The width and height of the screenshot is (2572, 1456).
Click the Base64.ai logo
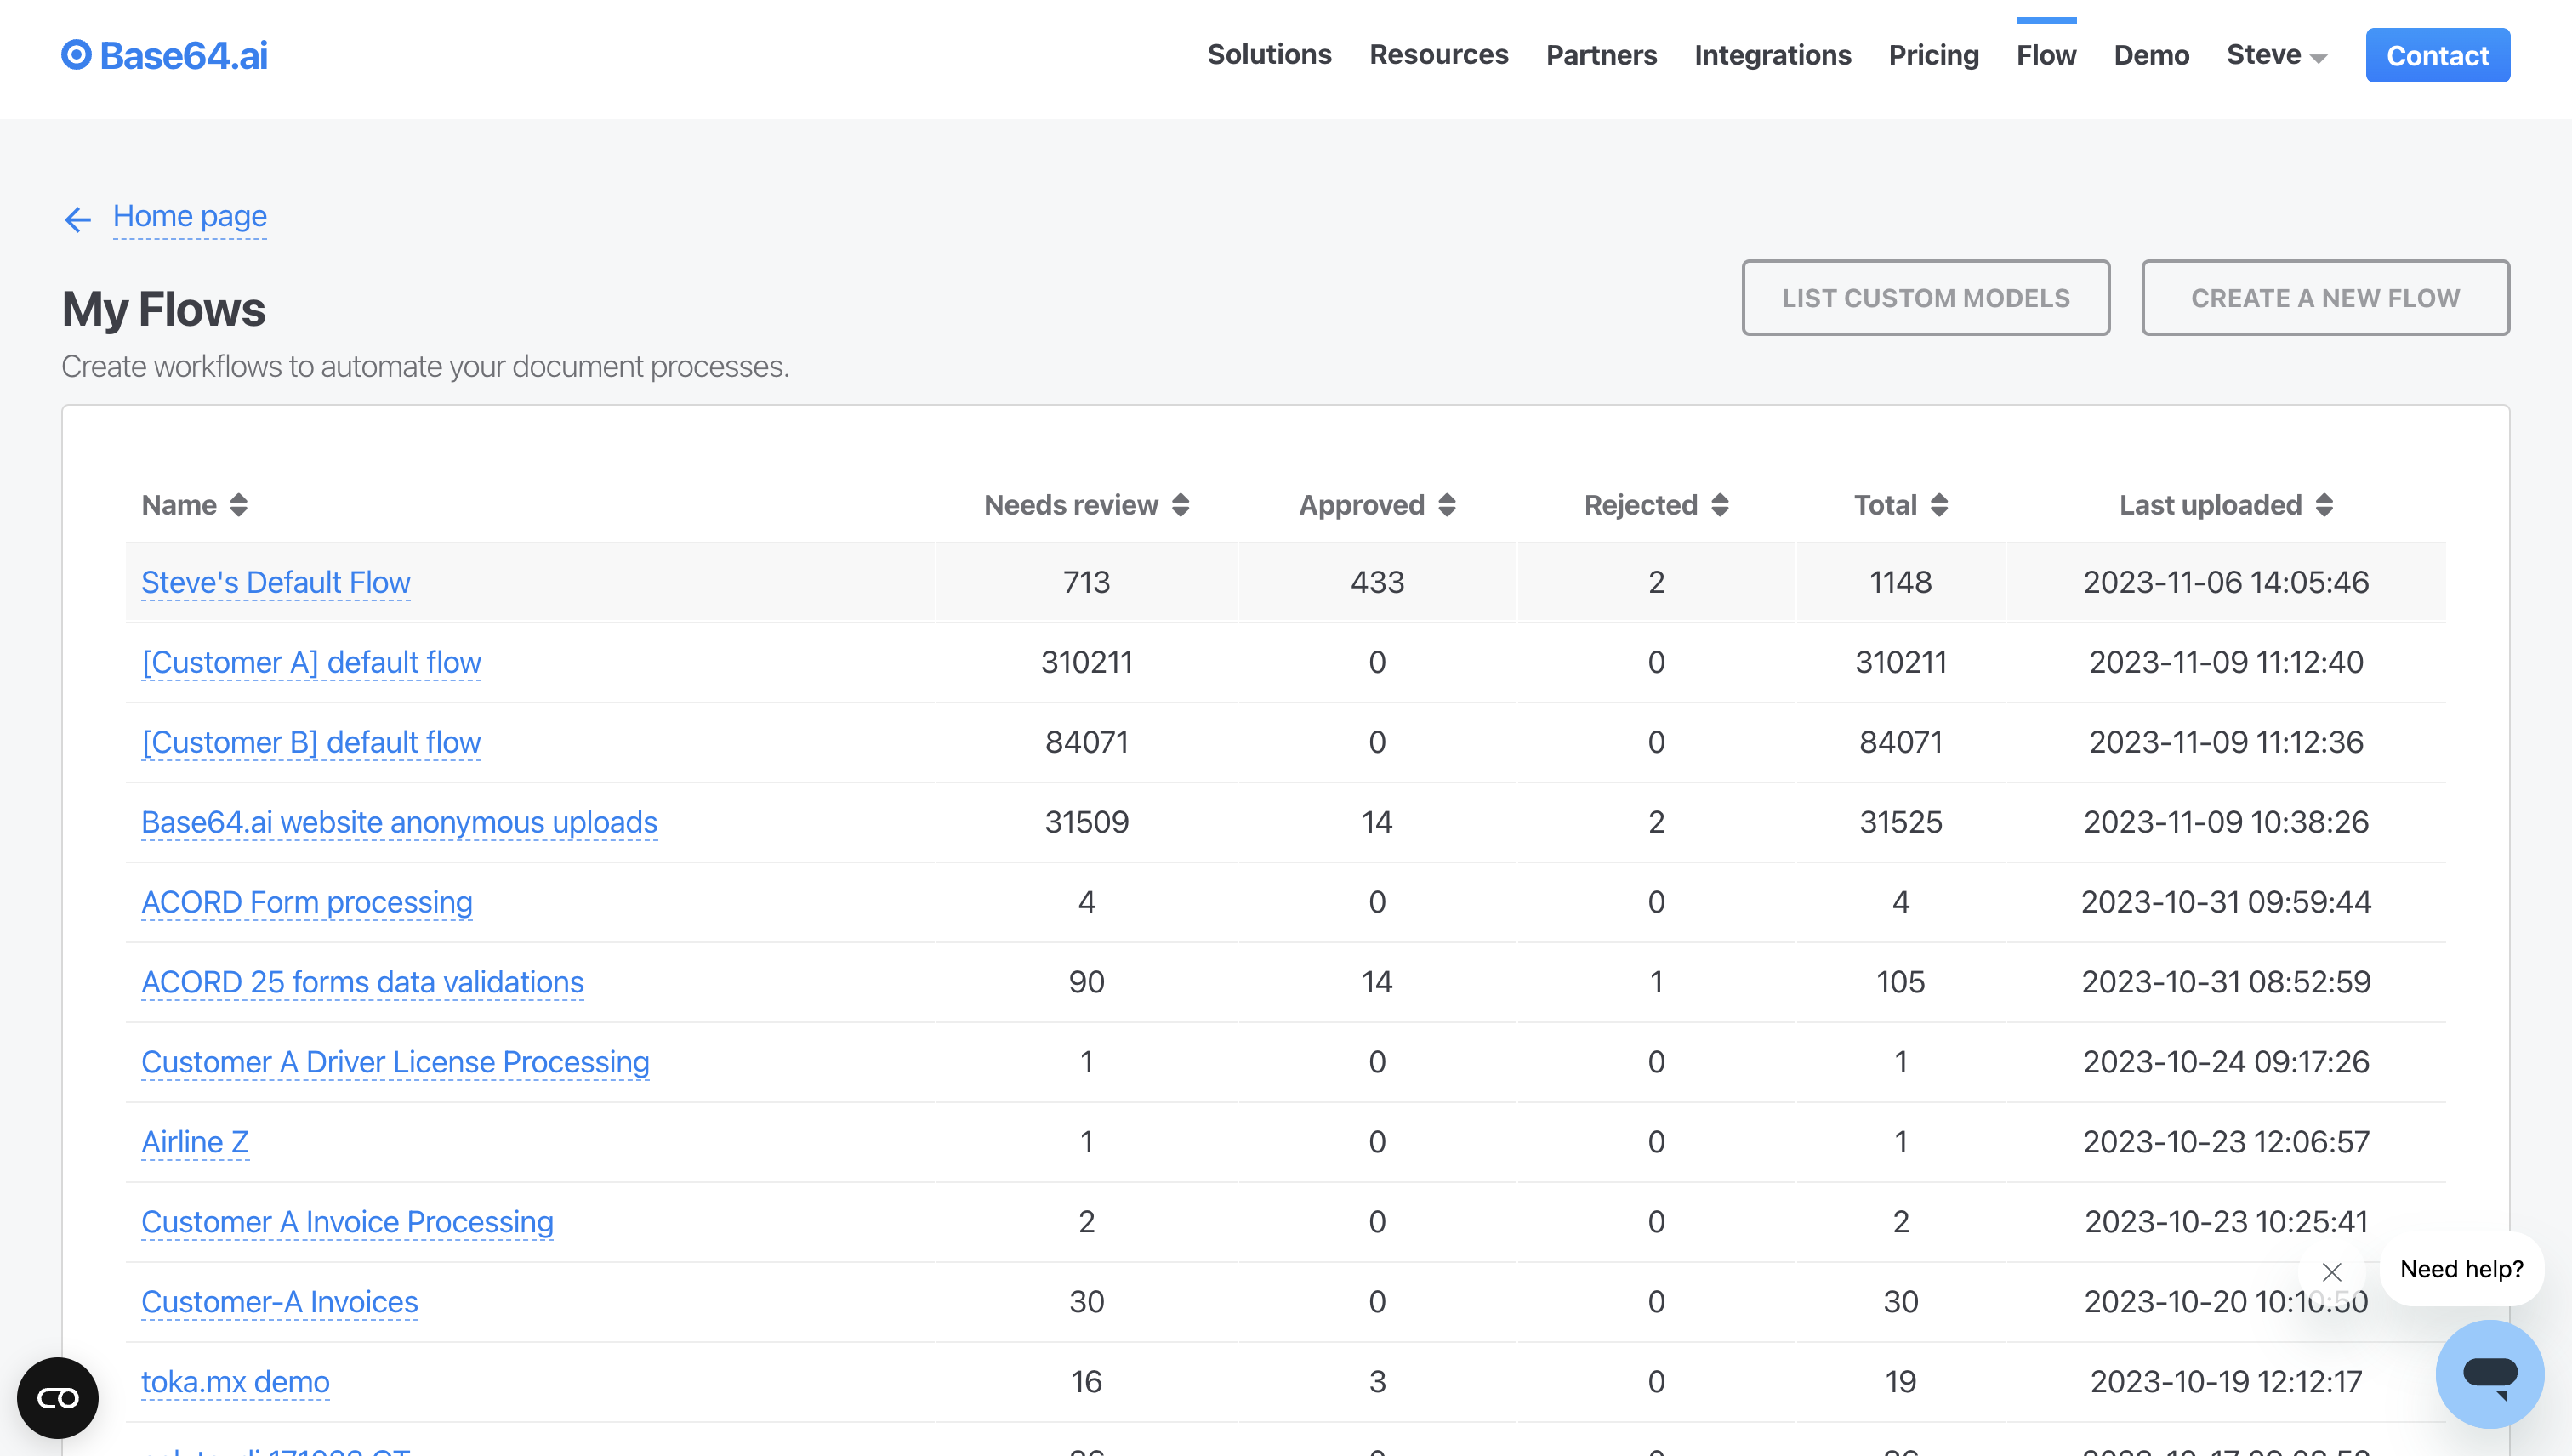pyautogui.click(x=165, y=55)
